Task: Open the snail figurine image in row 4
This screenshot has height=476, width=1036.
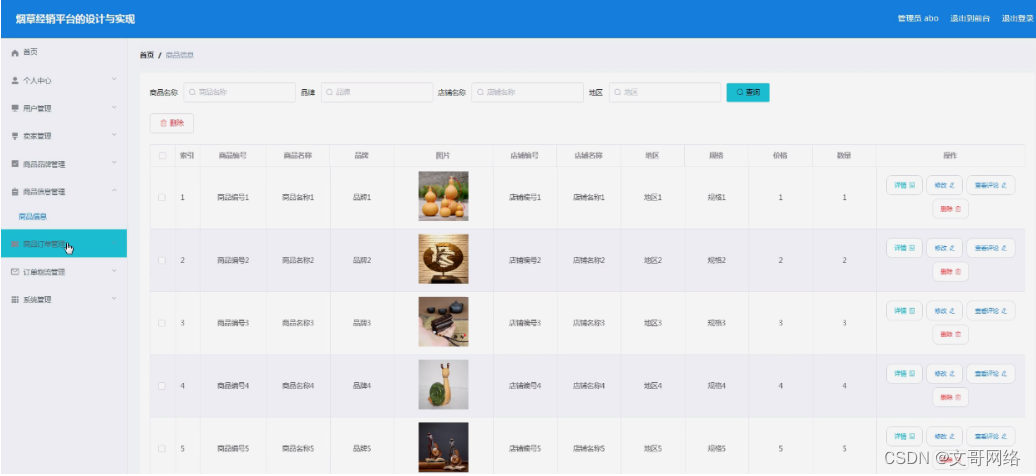Action: point(443,385)
